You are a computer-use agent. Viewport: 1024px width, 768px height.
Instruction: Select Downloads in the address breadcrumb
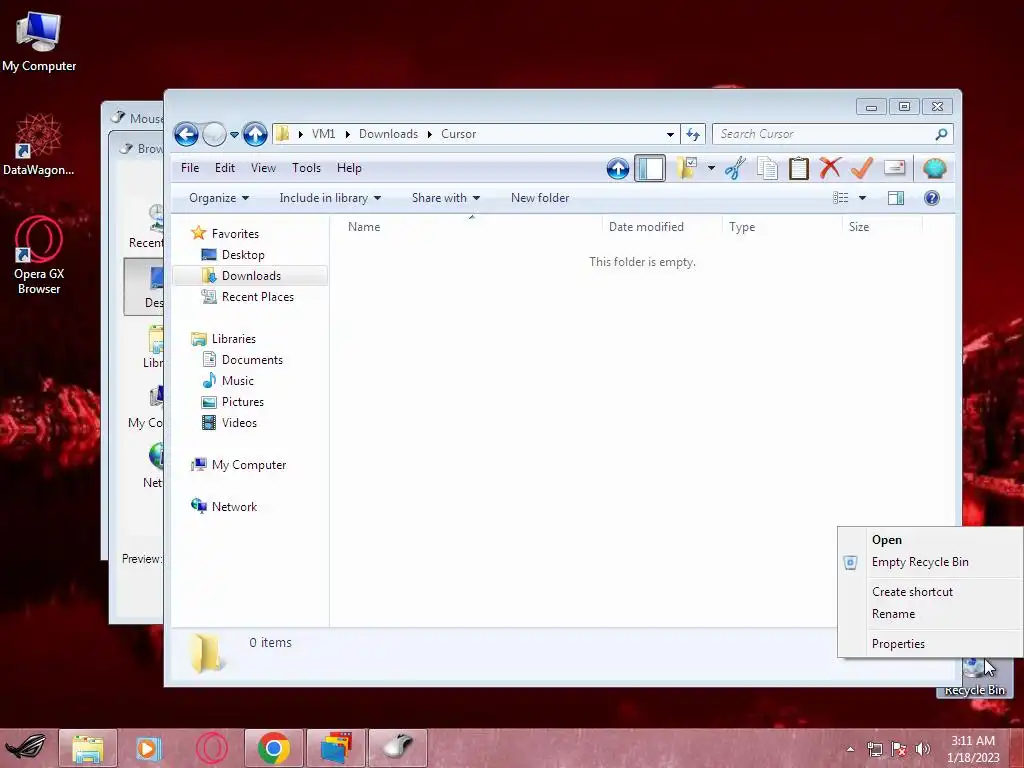(389, 134)
